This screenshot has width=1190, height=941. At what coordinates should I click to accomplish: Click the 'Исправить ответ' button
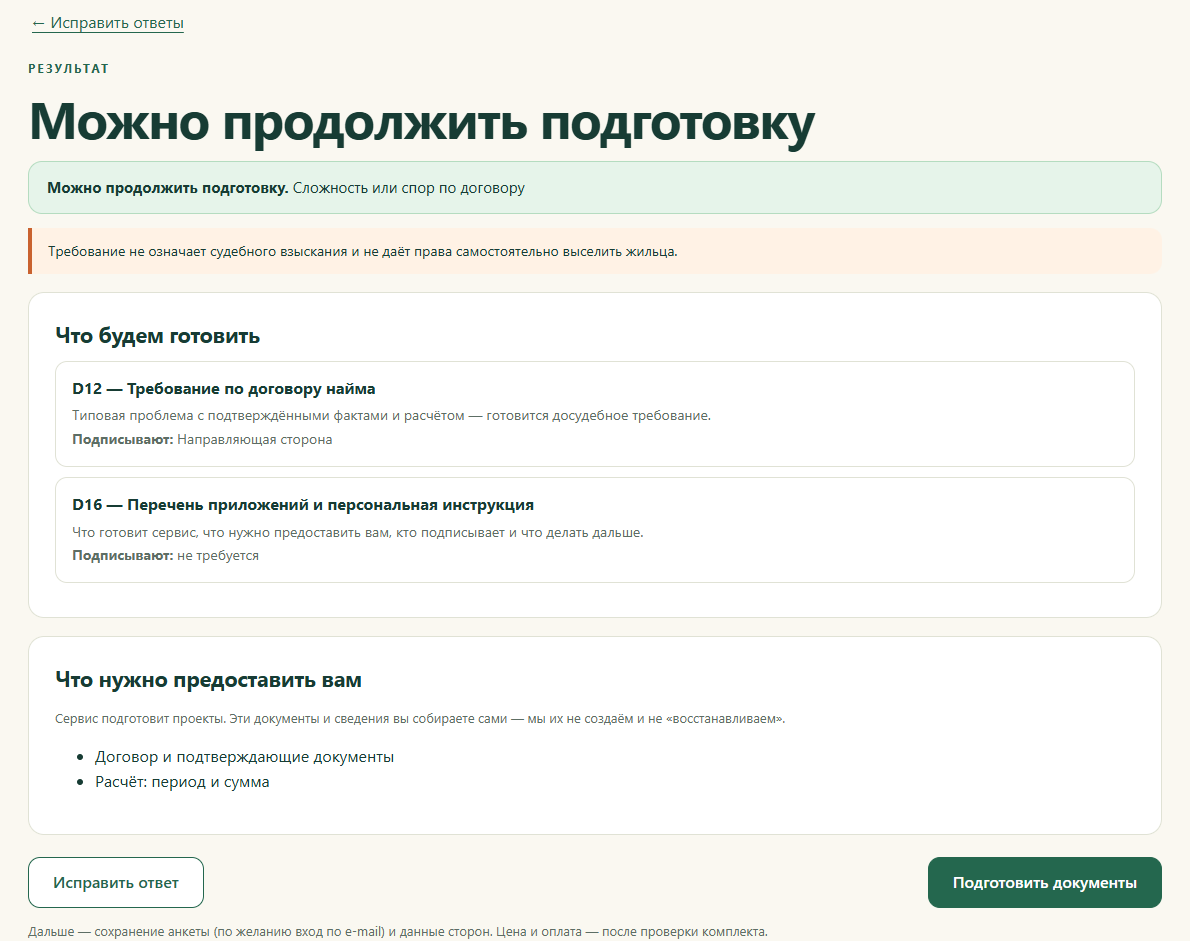115,883
